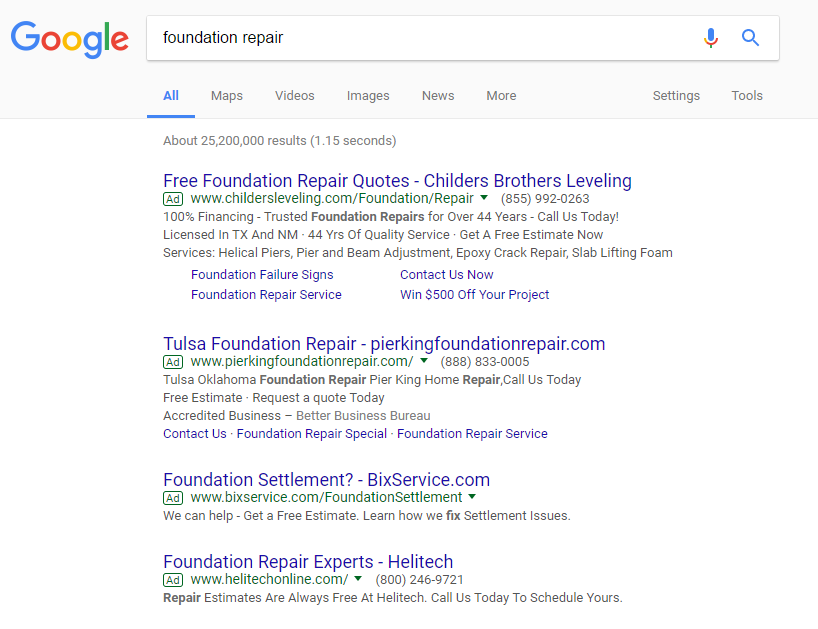Click the Ad badge beside bixservice.com
818x629 pixels.
click(x=173, y=498)
